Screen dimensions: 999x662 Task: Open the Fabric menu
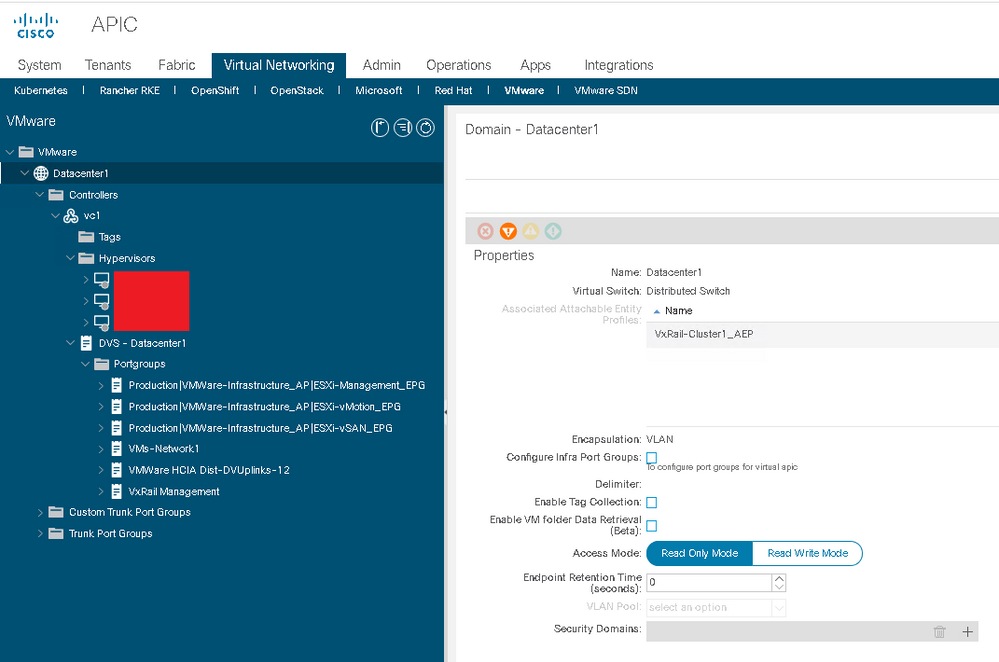point(176,65)
